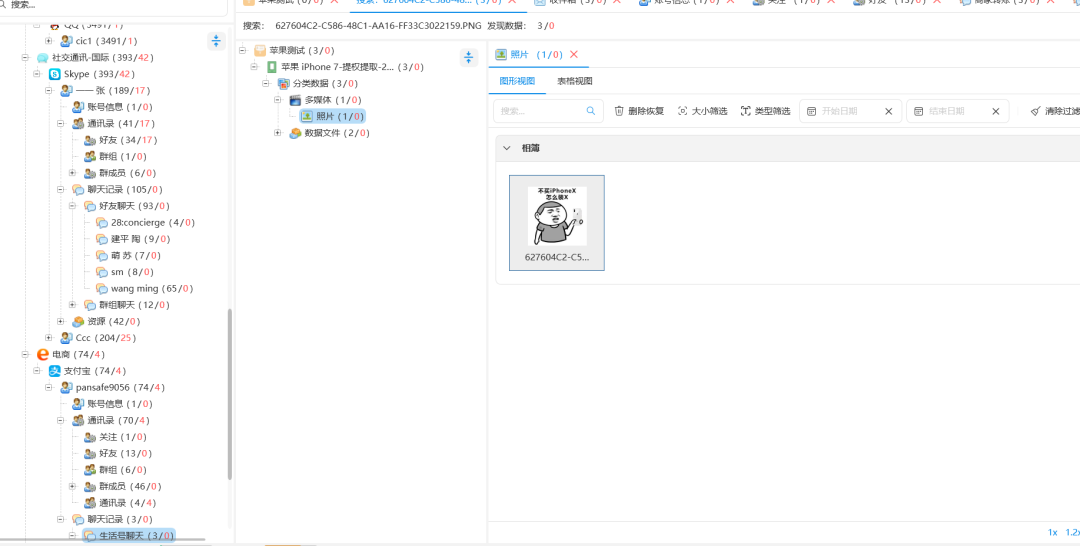
Task: Collapse the 相簿 section chevron
Action: 507,148
